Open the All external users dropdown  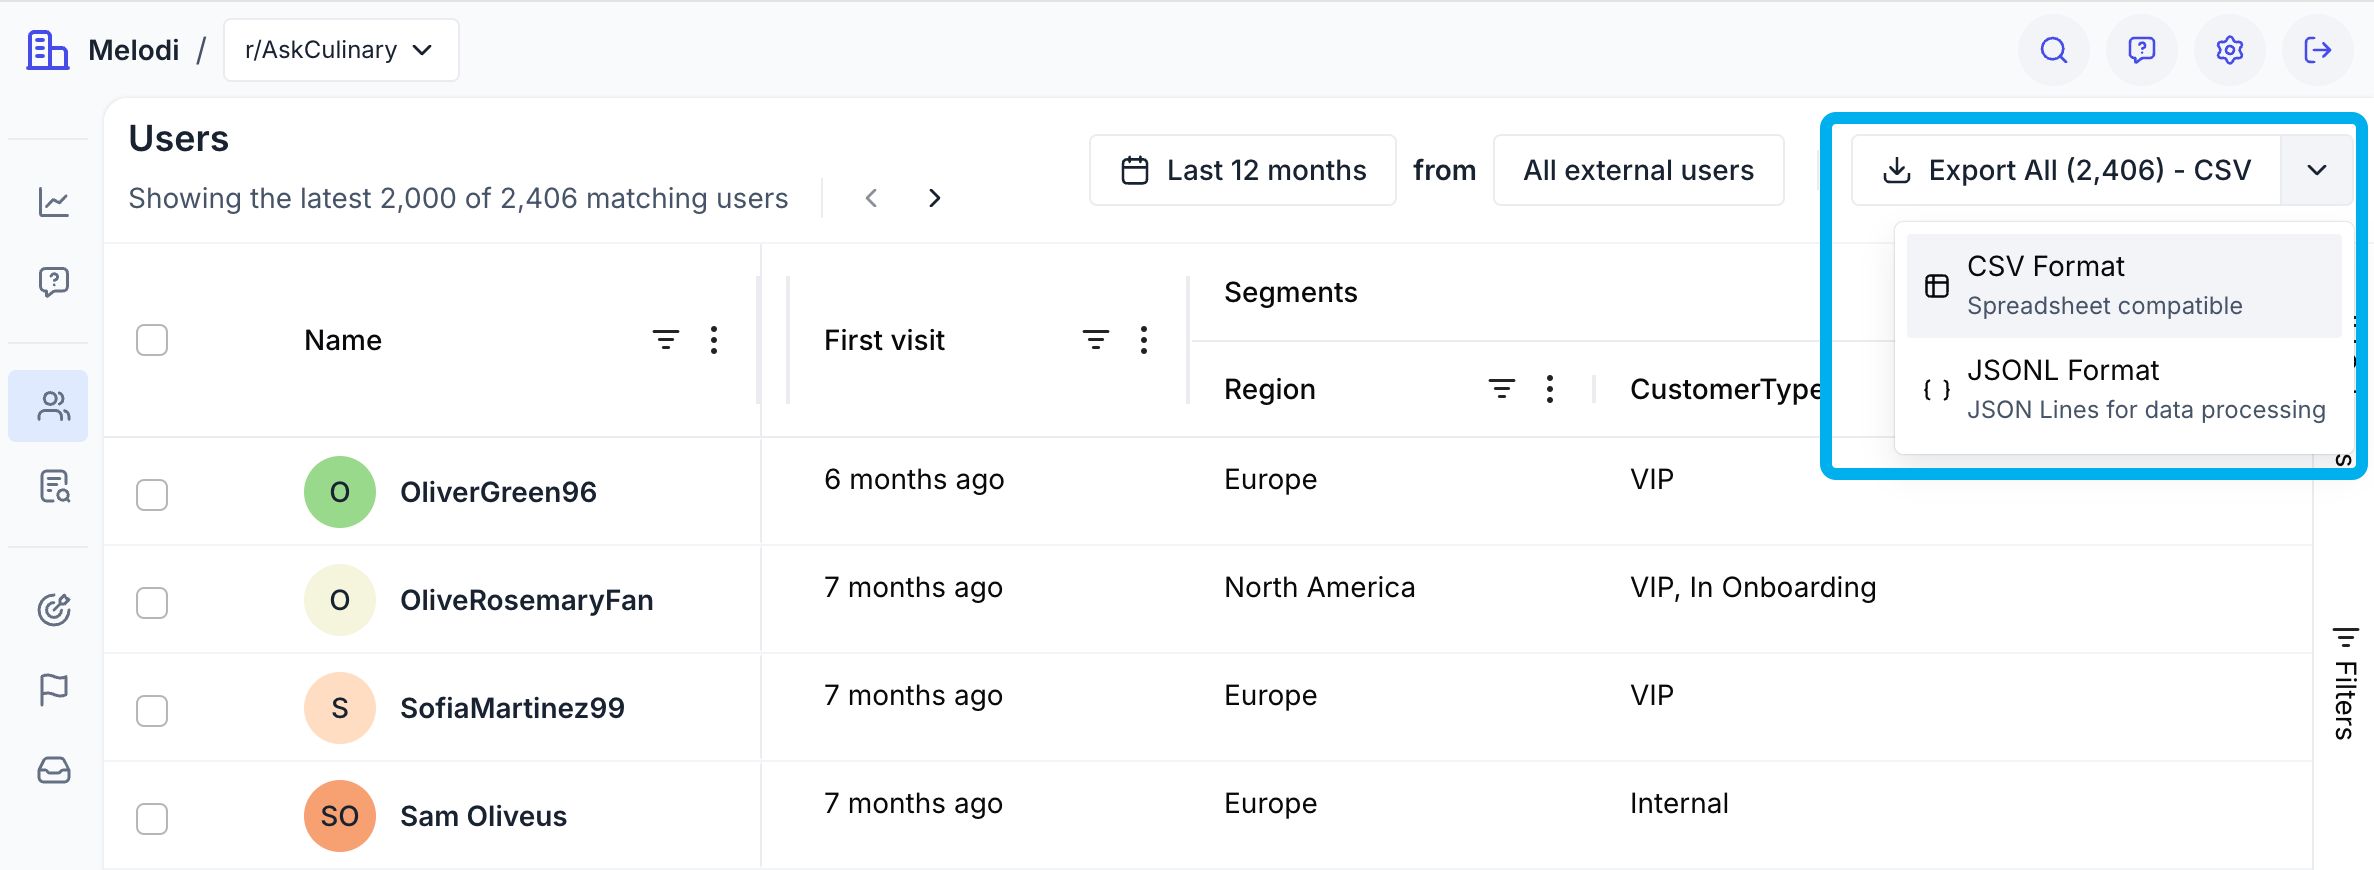point(1638,170)
